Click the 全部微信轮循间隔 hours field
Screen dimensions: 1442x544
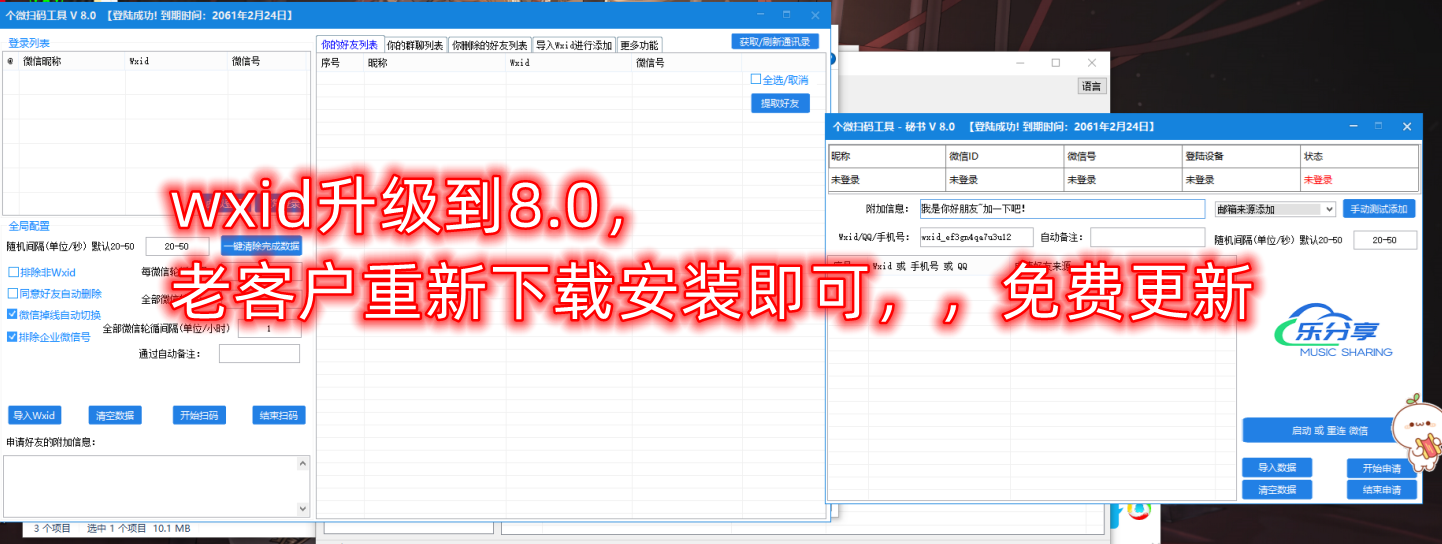269,328
